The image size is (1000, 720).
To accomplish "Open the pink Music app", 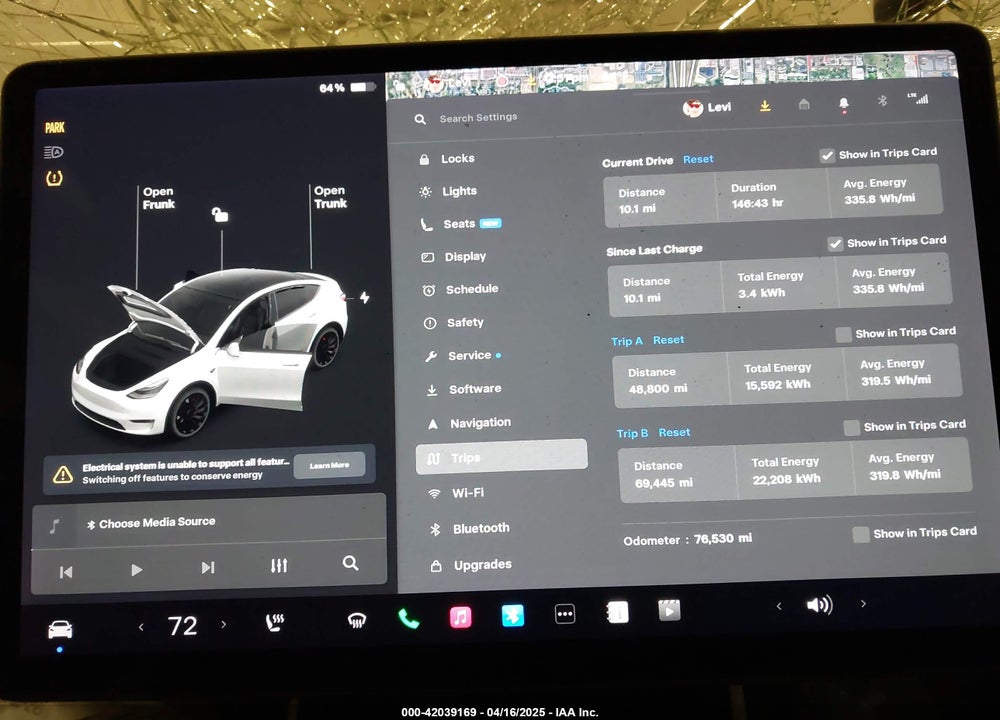I will pyautogui.click(x=460, y=617).
